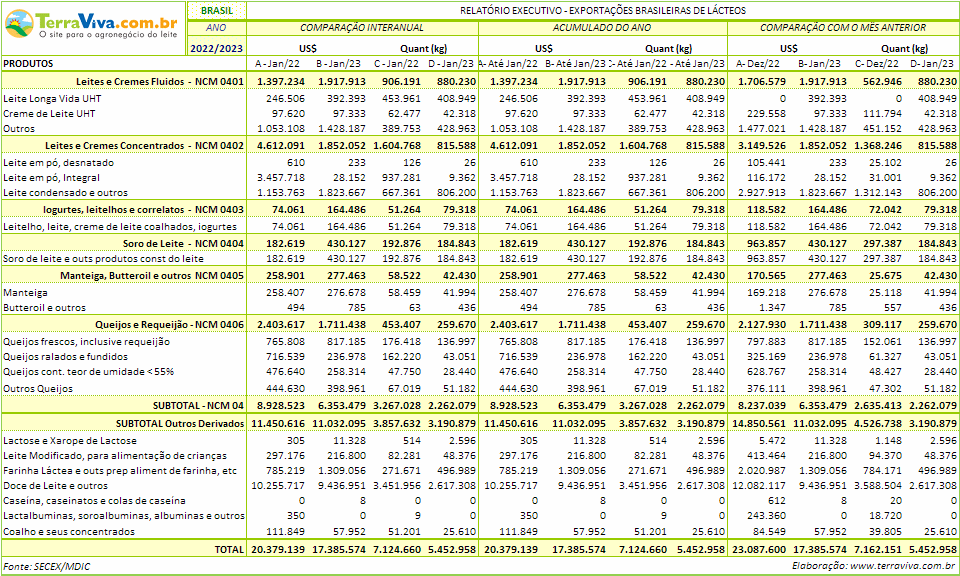This screenshot has height=576, width=960.
Task: Click COMPARAÇÃO COM O MÊS ANTERIOR header
Action: point(843,28)
